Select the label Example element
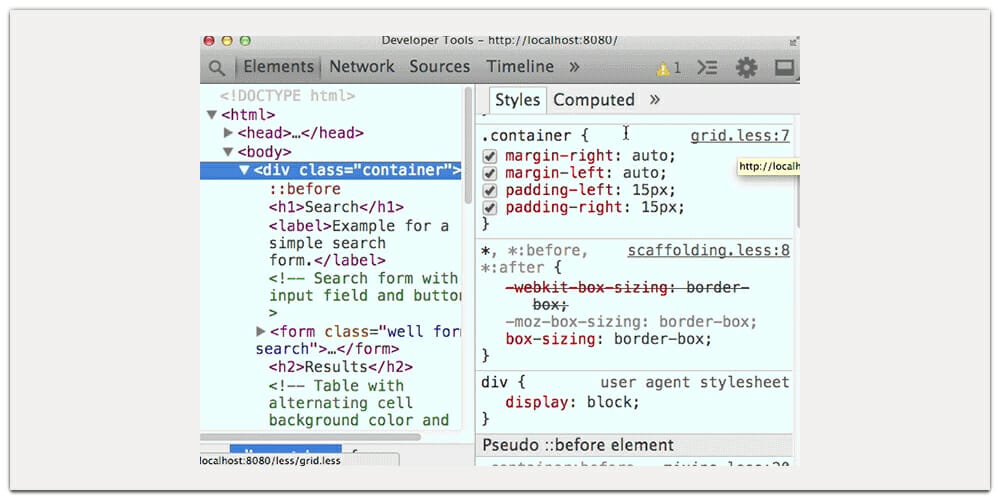Screen dimensions: 1000x500 [x=359, y=243]
